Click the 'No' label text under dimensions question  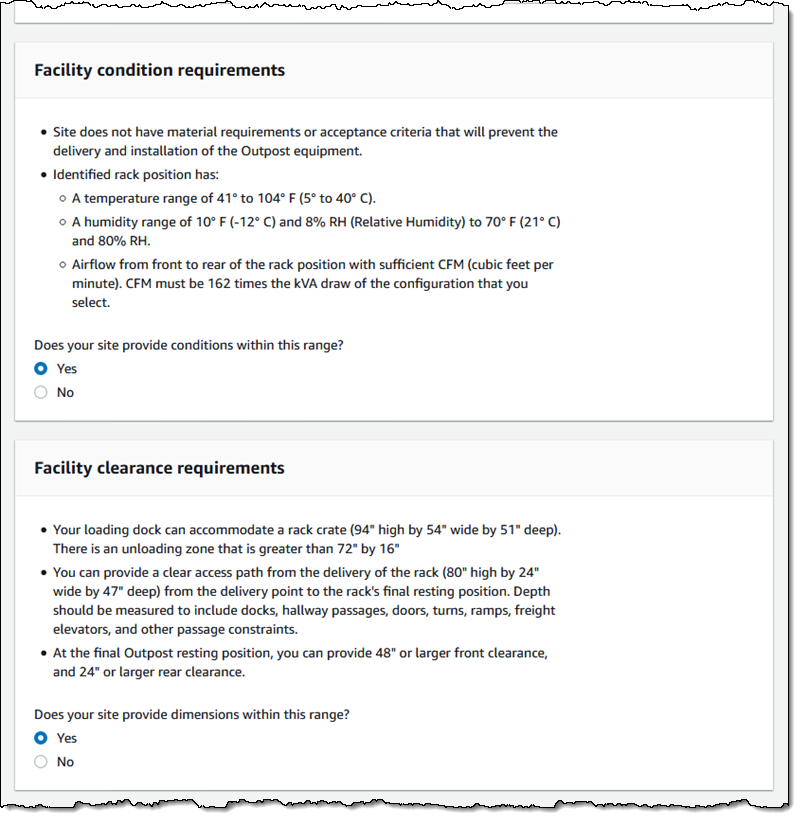coord(65,762)
